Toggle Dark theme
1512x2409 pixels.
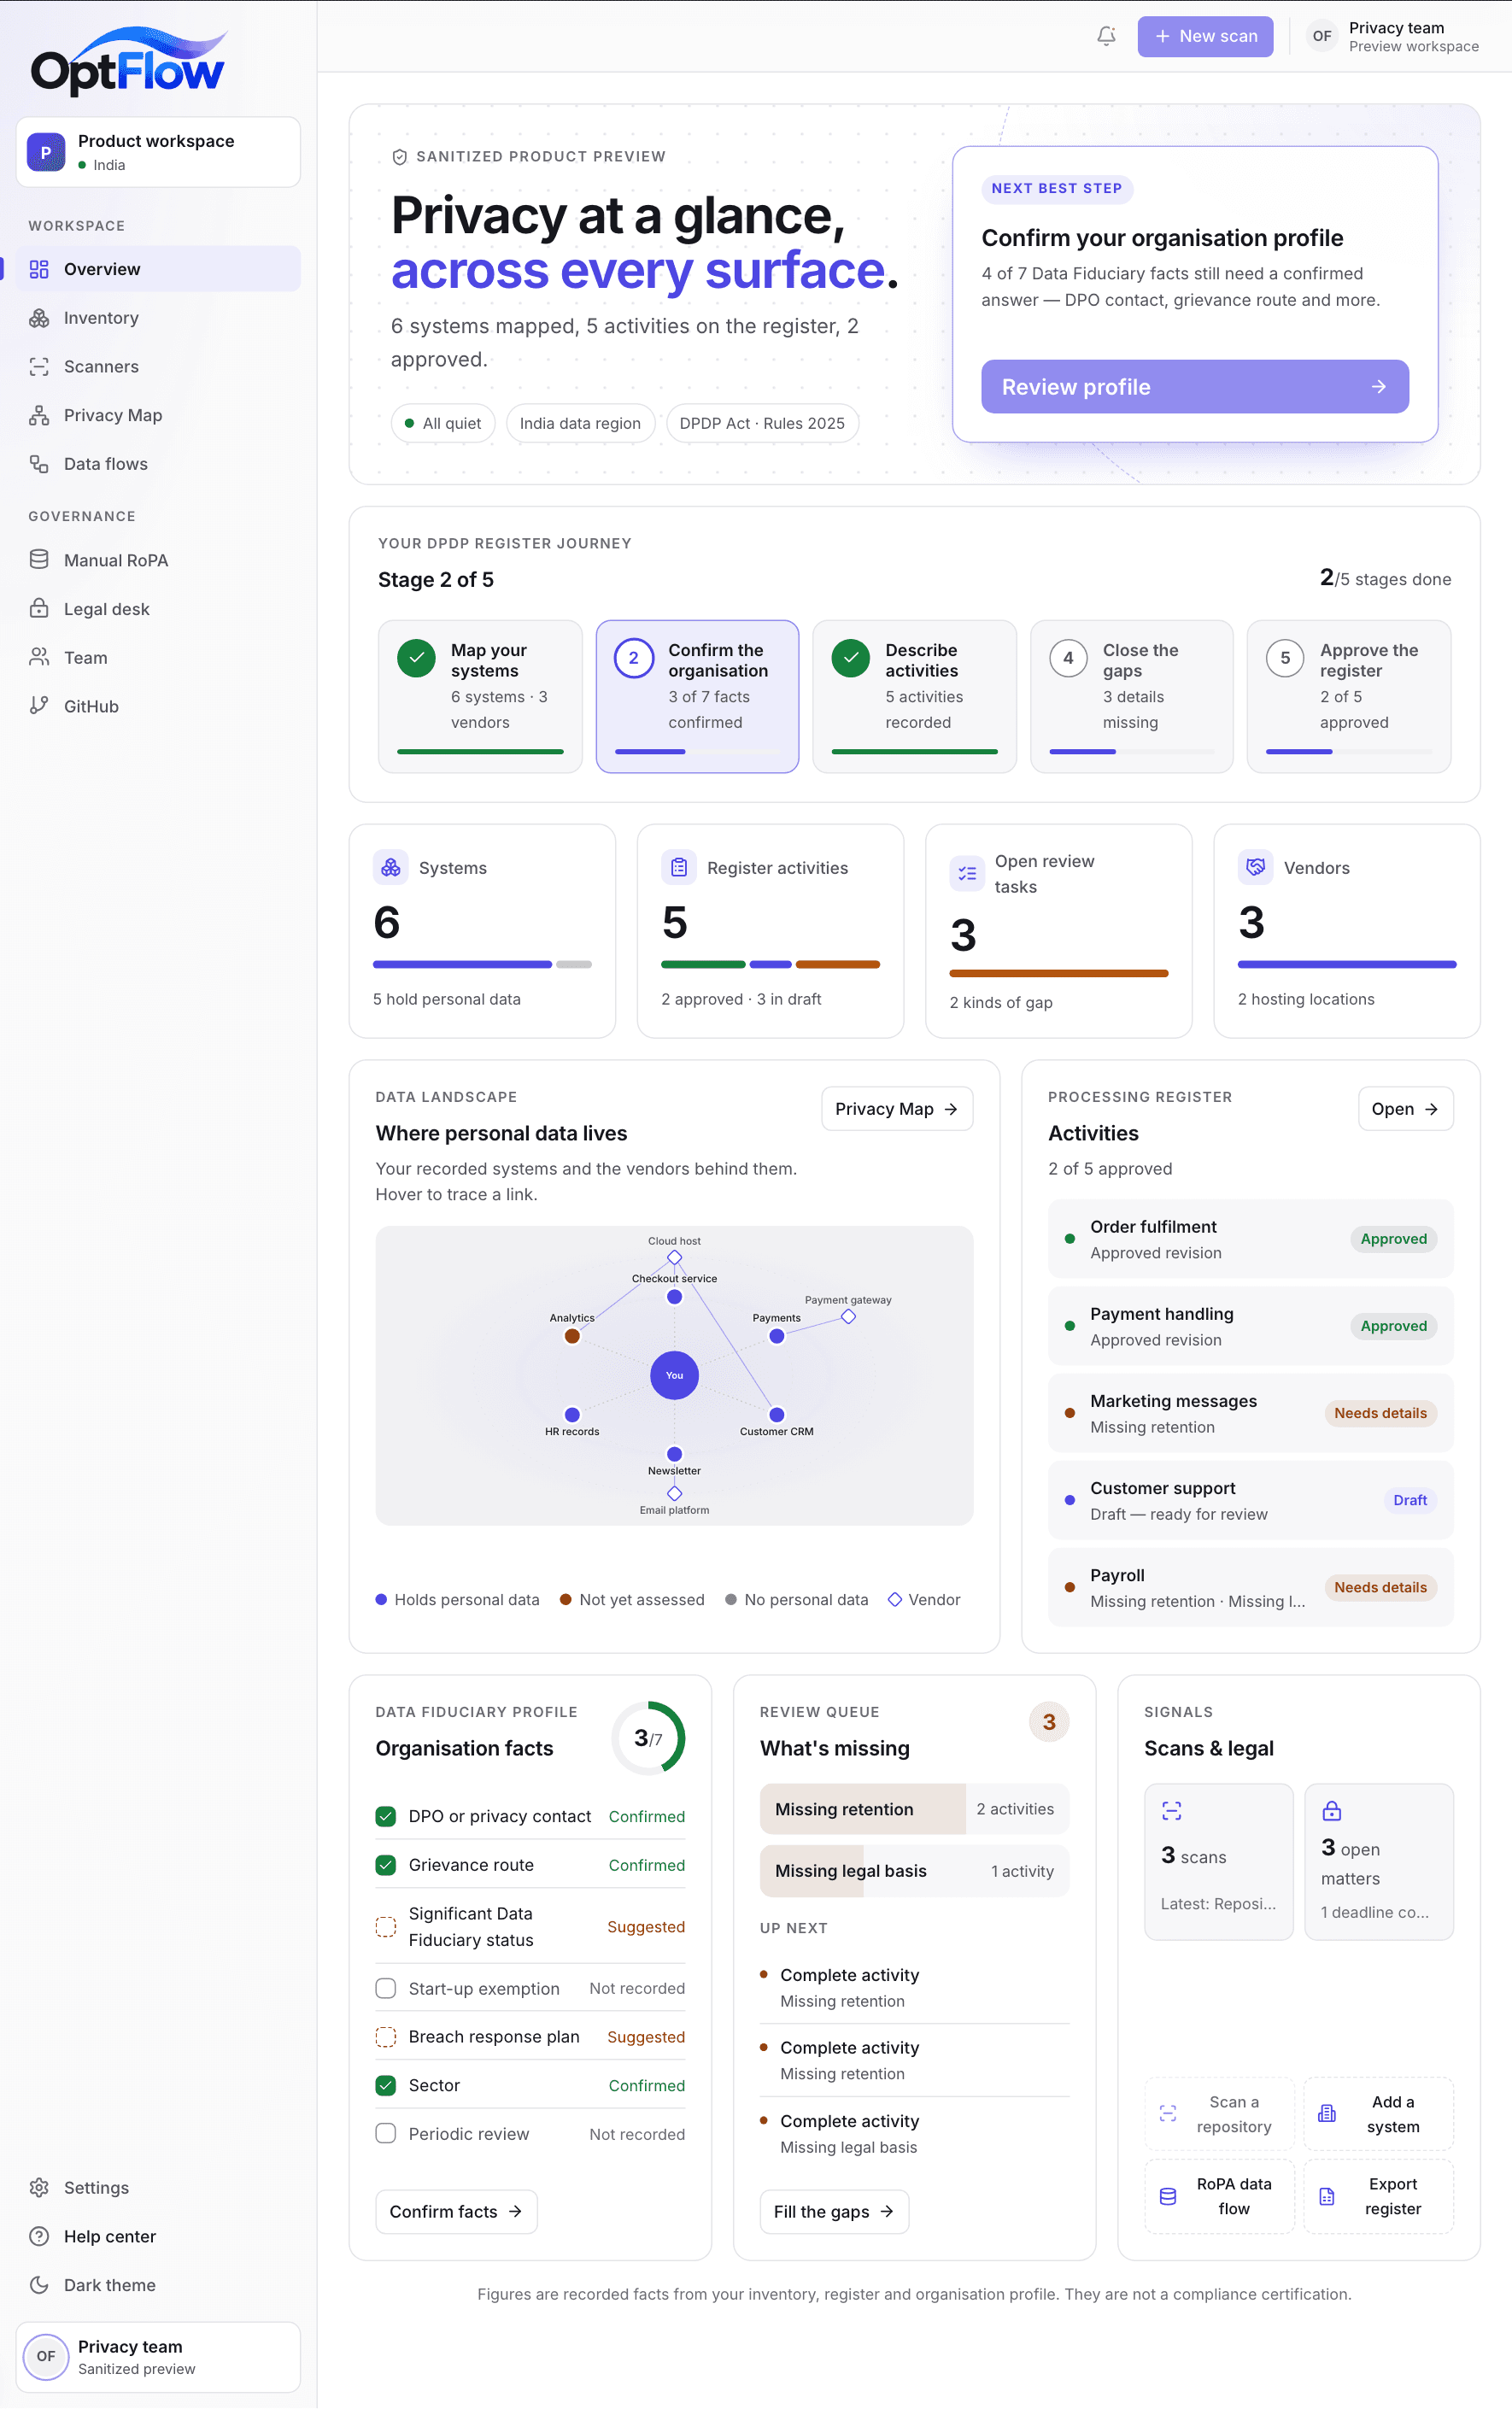pos(158,2285)
